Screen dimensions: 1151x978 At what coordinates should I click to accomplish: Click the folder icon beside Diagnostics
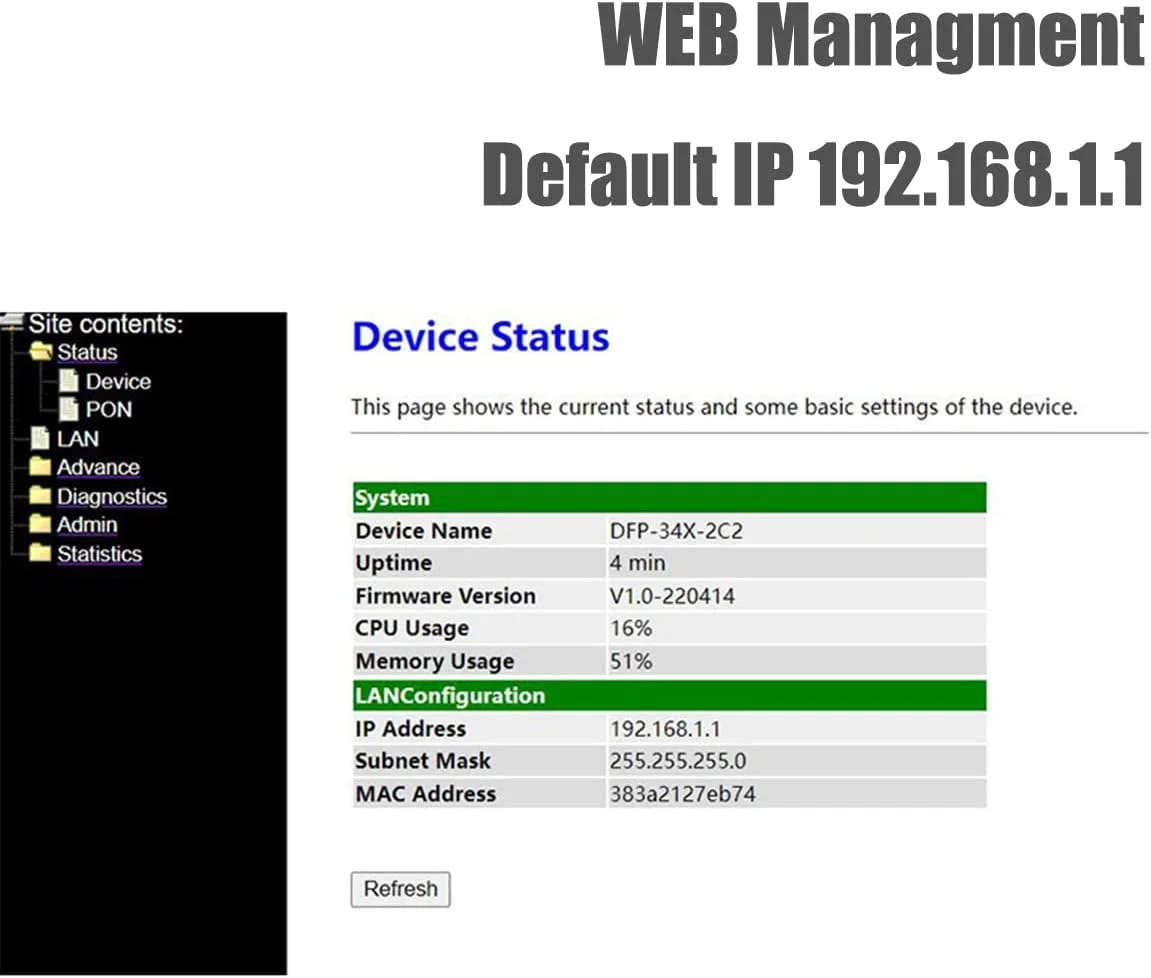point(40,496)
